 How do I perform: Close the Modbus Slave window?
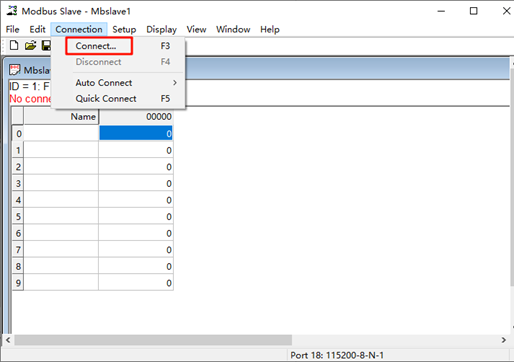click(x=506, y=11)
